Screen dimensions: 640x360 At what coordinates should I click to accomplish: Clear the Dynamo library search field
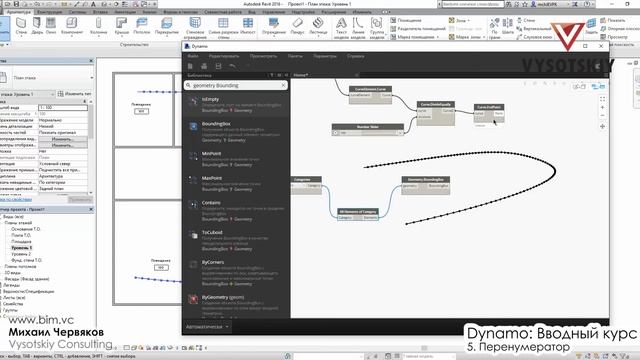coord(283,85)
